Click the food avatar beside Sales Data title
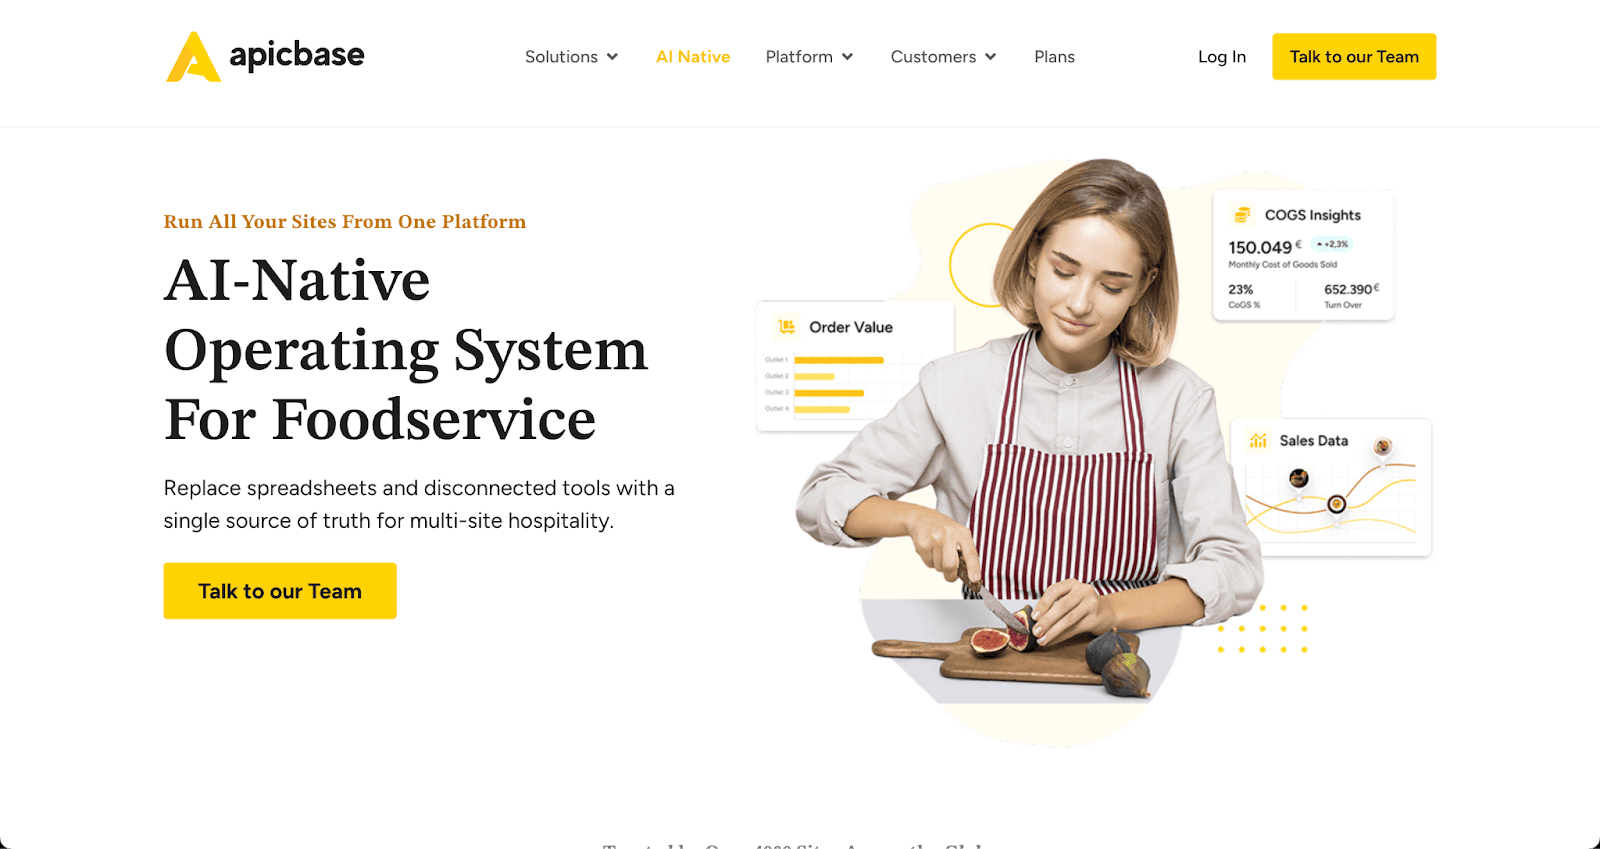The height and width of the screenshot is (849, 1600). click(1383, 446)
